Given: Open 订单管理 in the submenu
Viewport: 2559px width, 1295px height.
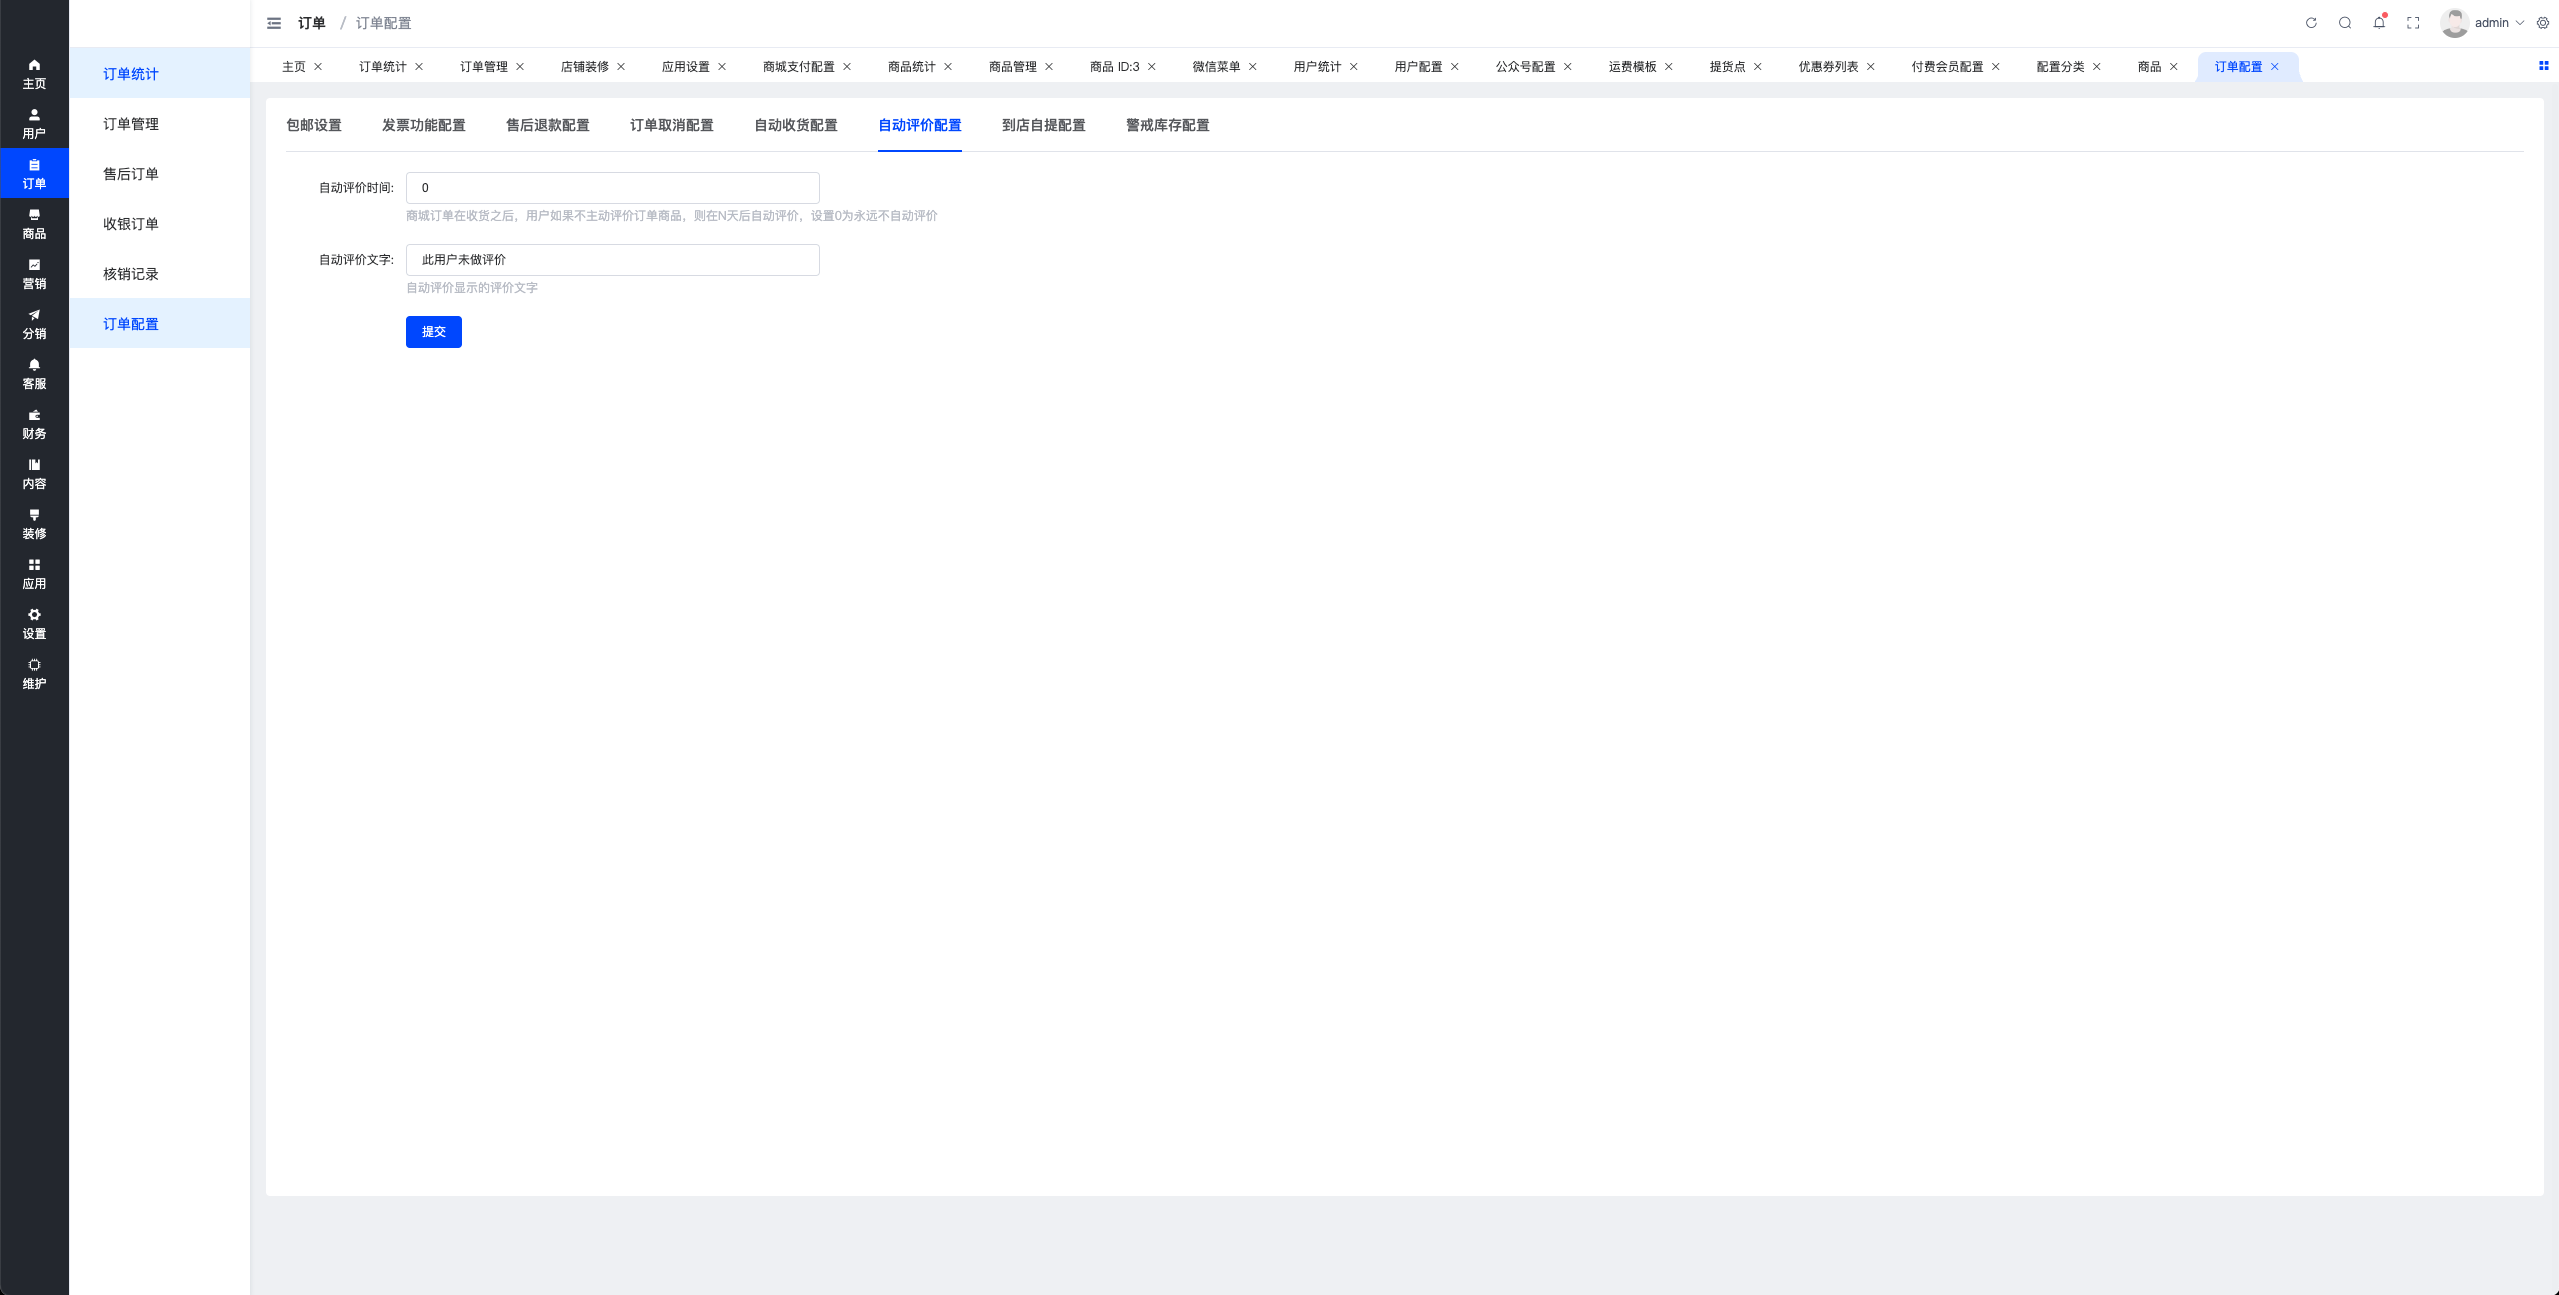Looking at the screenshot, I should click(x=160, y=124).
